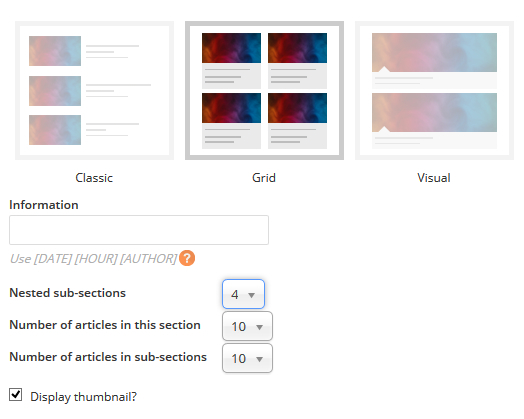
Task: Click first image in Classic preview
Action: [x=55, y=51]
